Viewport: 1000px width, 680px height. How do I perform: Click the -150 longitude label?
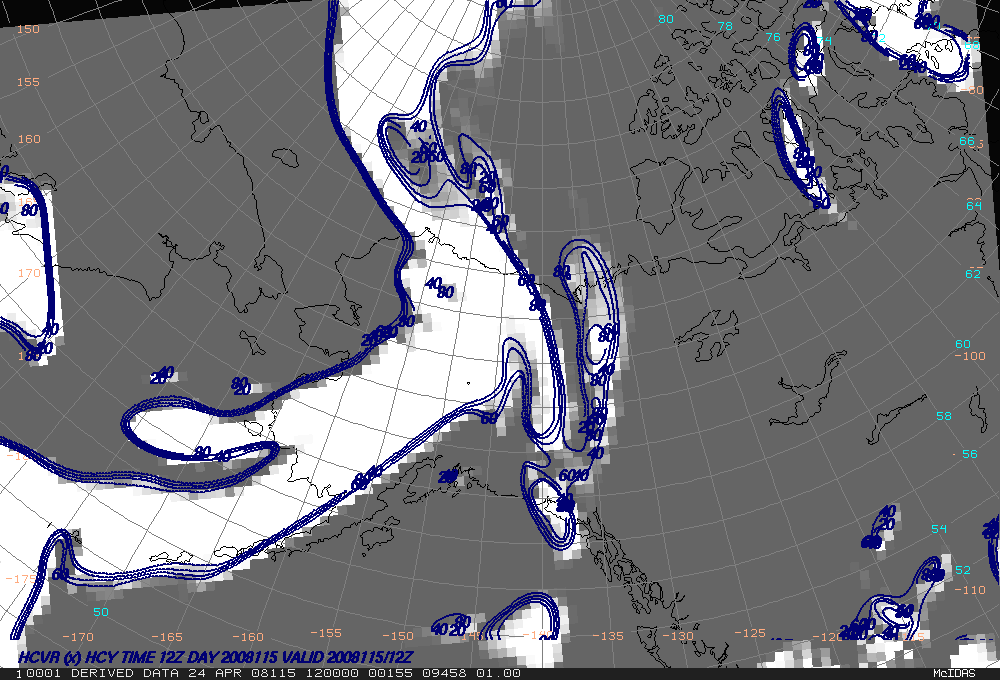pyautogui.click(x=398, y=635)
